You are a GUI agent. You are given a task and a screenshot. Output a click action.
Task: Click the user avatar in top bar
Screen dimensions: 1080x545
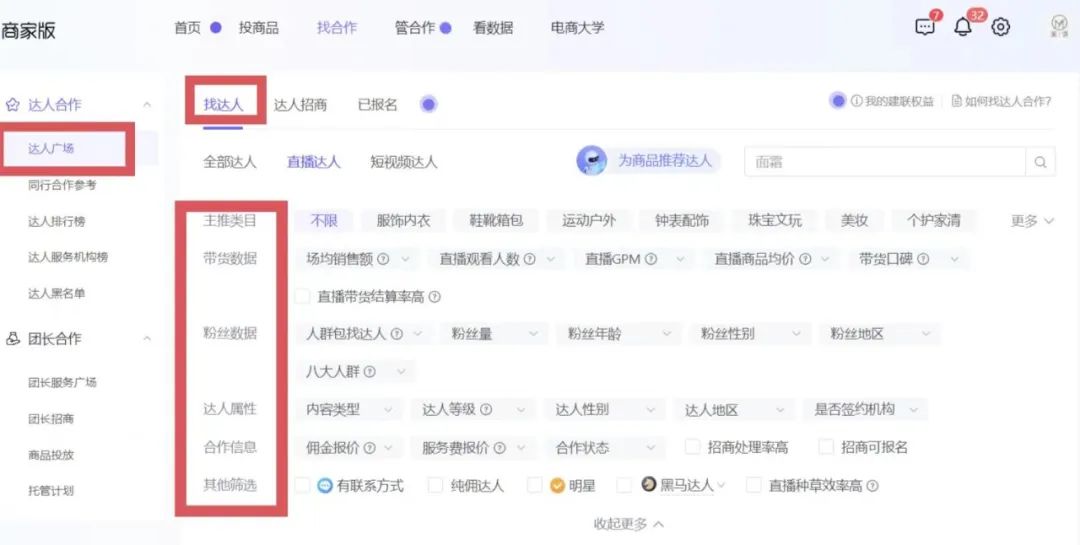1059,27
